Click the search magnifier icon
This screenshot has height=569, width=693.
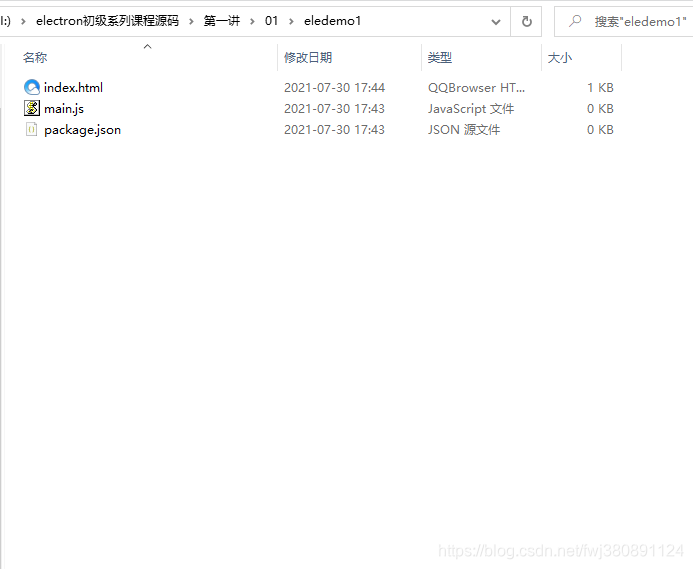575,21
